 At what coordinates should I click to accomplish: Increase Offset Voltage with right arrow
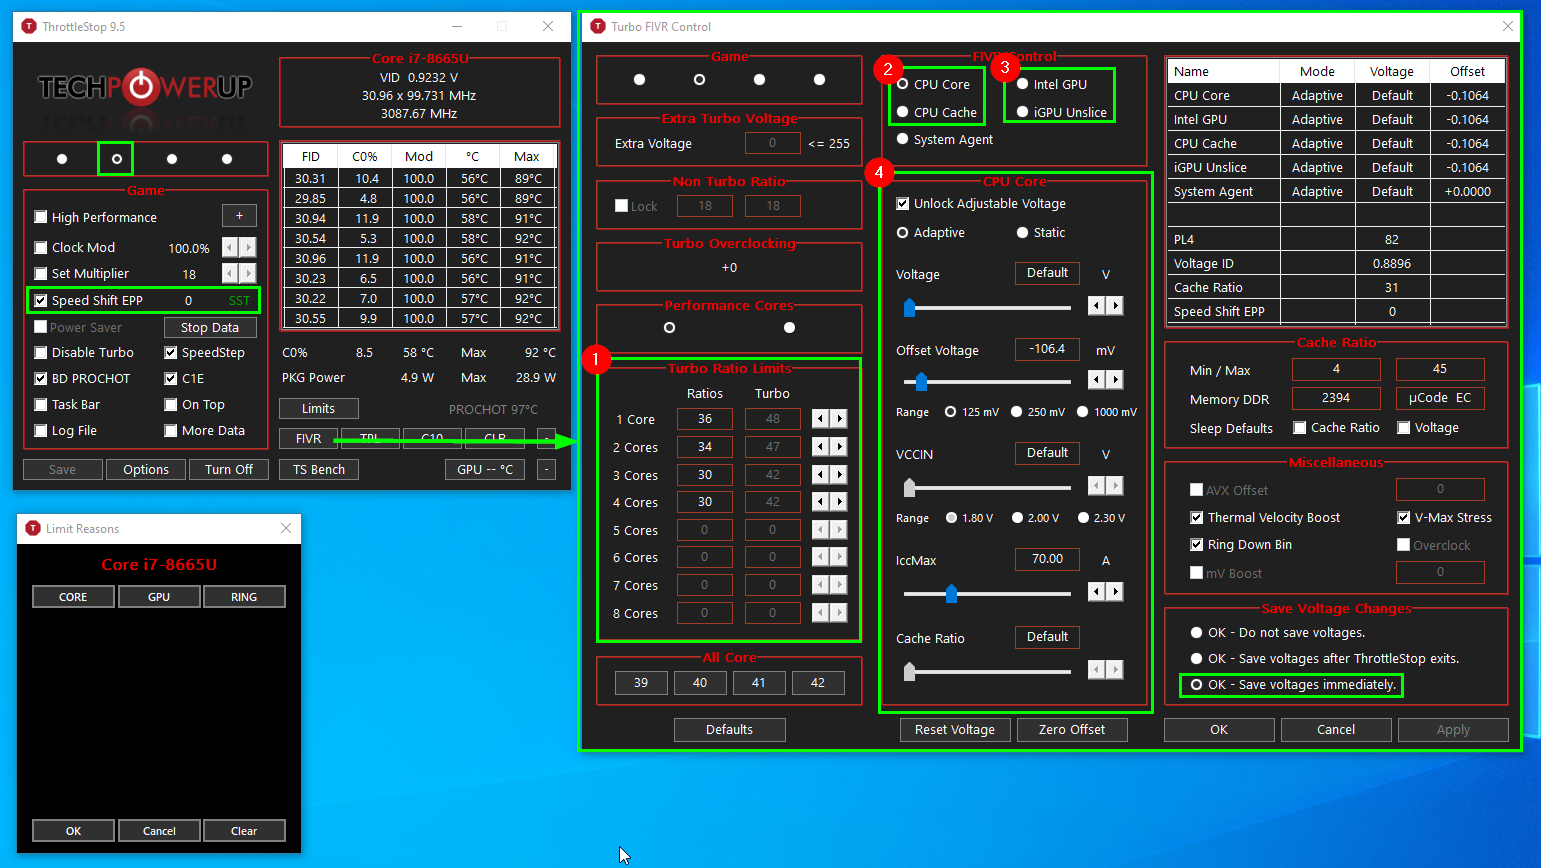point(1115,379)
